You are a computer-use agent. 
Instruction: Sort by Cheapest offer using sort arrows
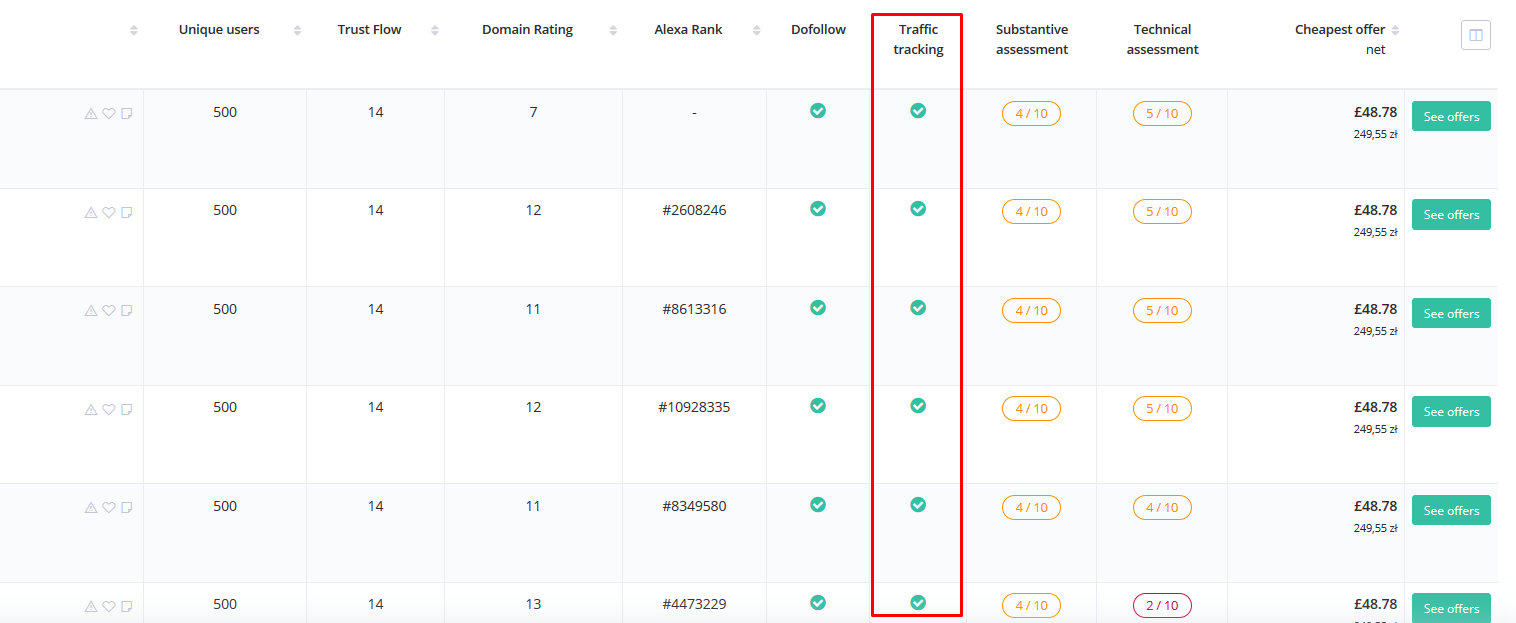1395,30
